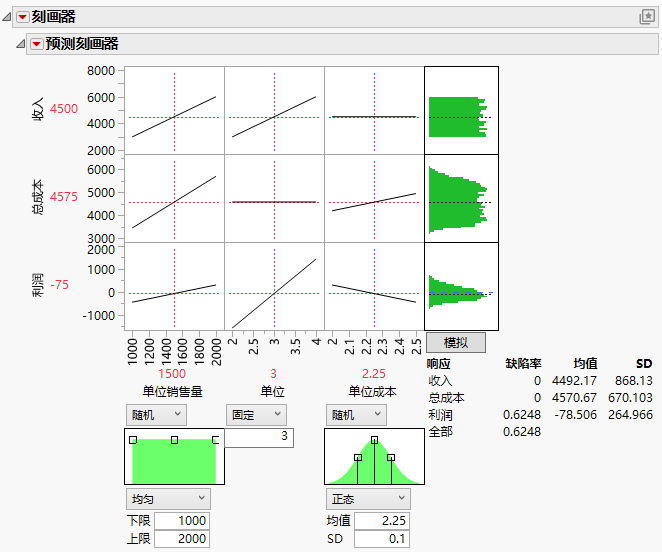Click the red -75 利润 predicted value
The image size is (662, 552).
click(x=60, y=285)
